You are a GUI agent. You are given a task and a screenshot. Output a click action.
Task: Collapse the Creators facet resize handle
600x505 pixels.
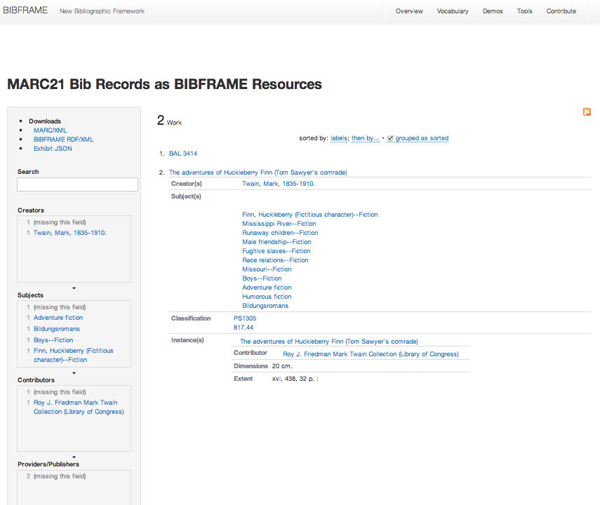coord(74,288)
